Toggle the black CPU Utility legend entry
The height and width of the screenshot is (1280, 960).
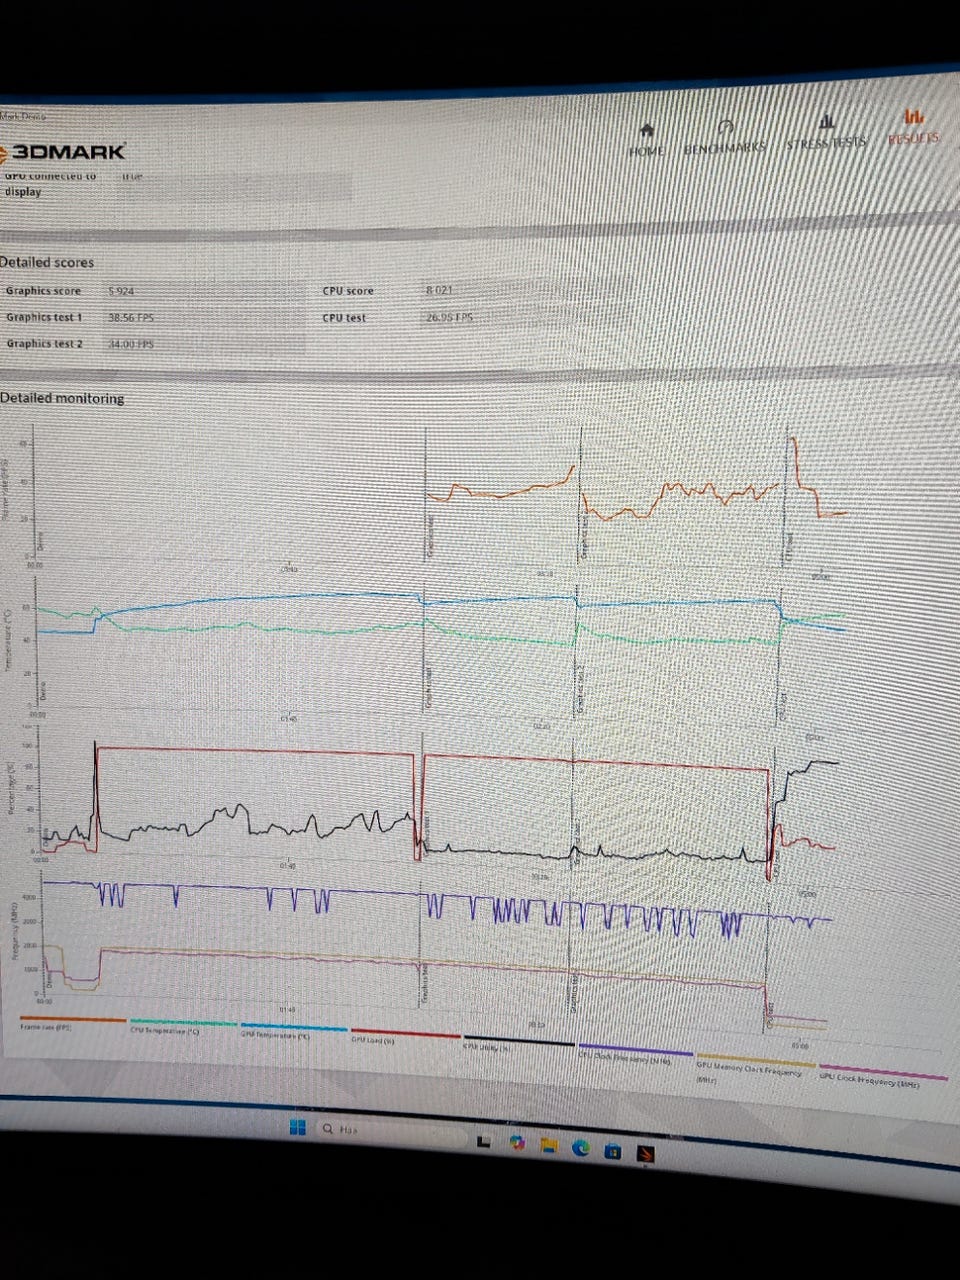pos(519,1042)
